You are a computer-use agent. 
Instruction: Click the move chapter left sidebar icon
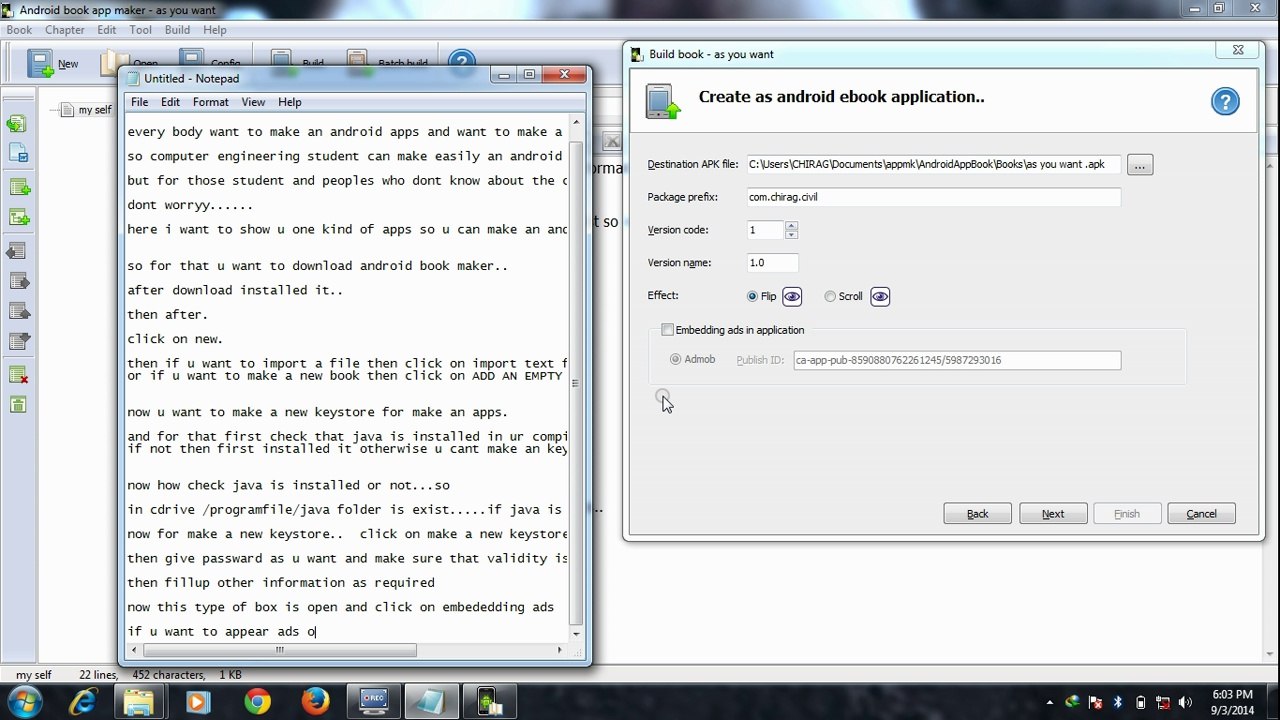click(x=18, y=250)
